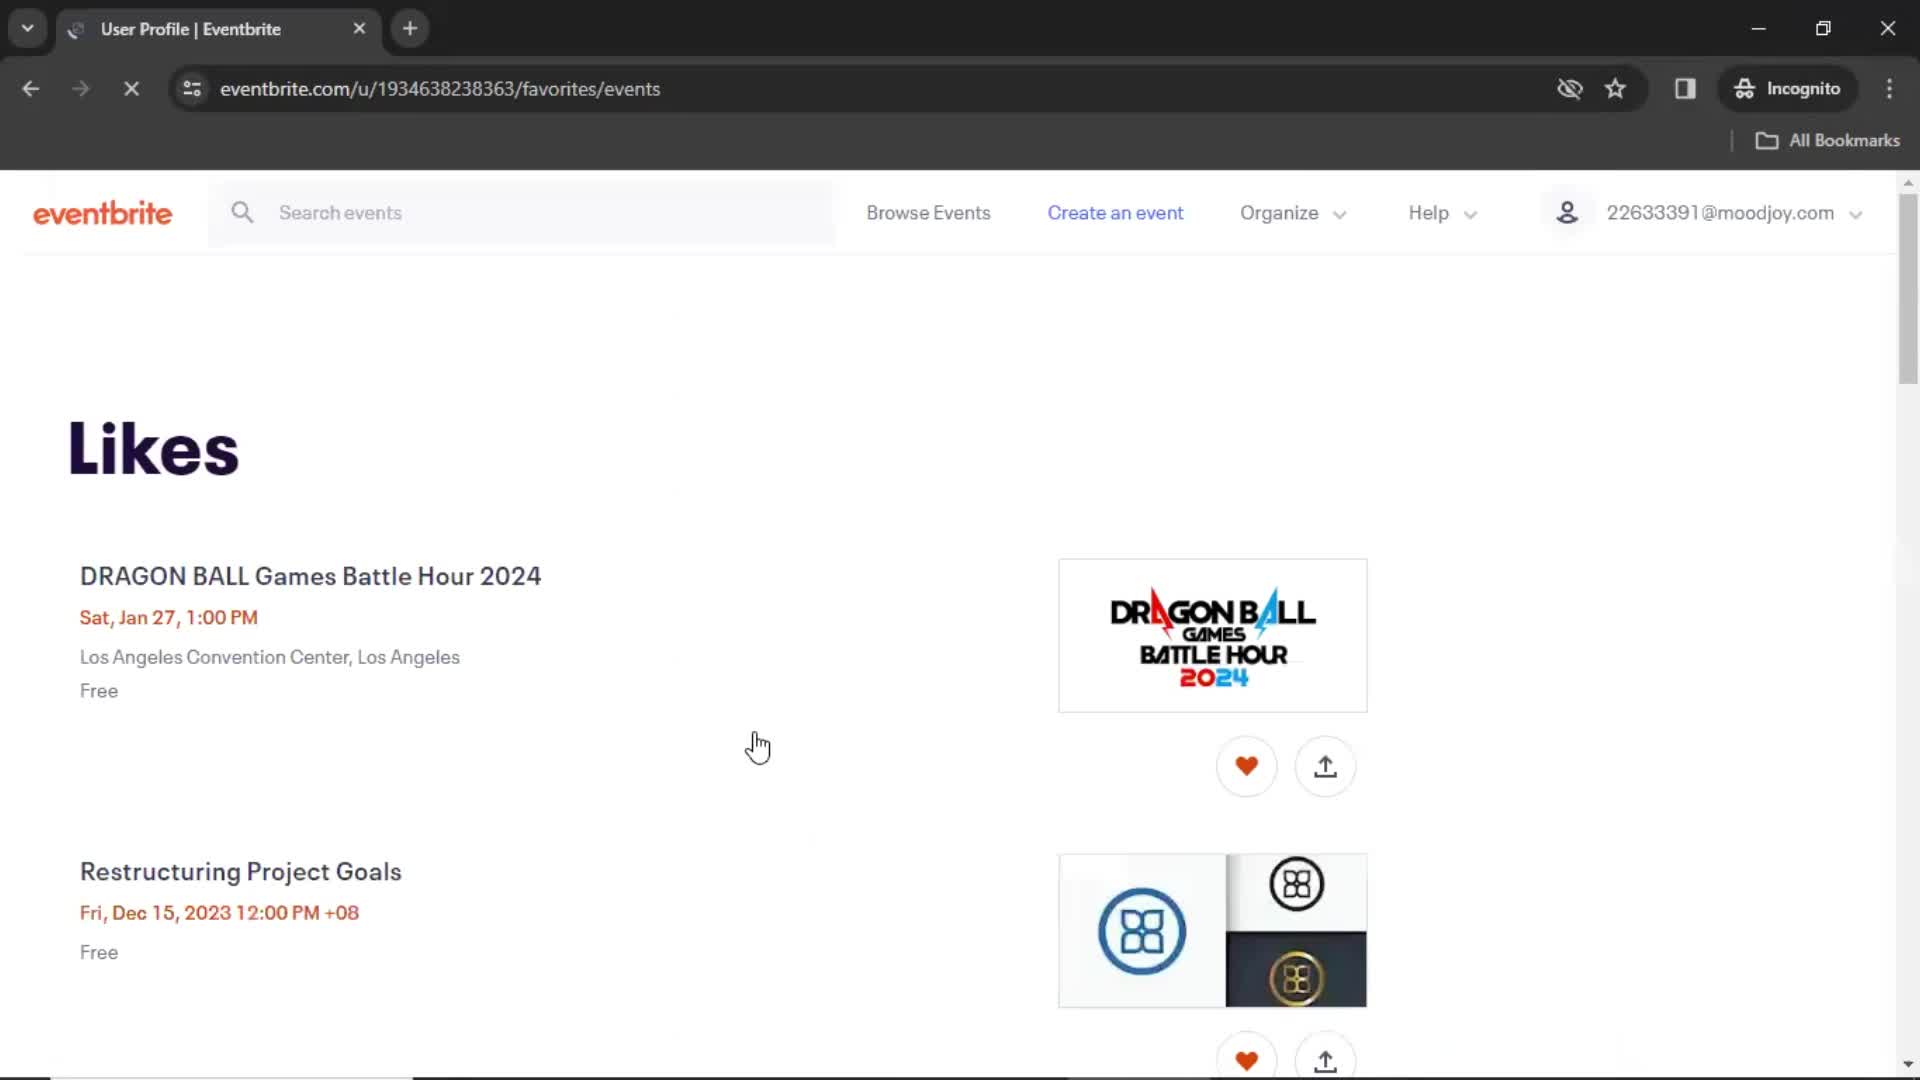Click the user profile avatar icon

click(x=1567, y=212)
